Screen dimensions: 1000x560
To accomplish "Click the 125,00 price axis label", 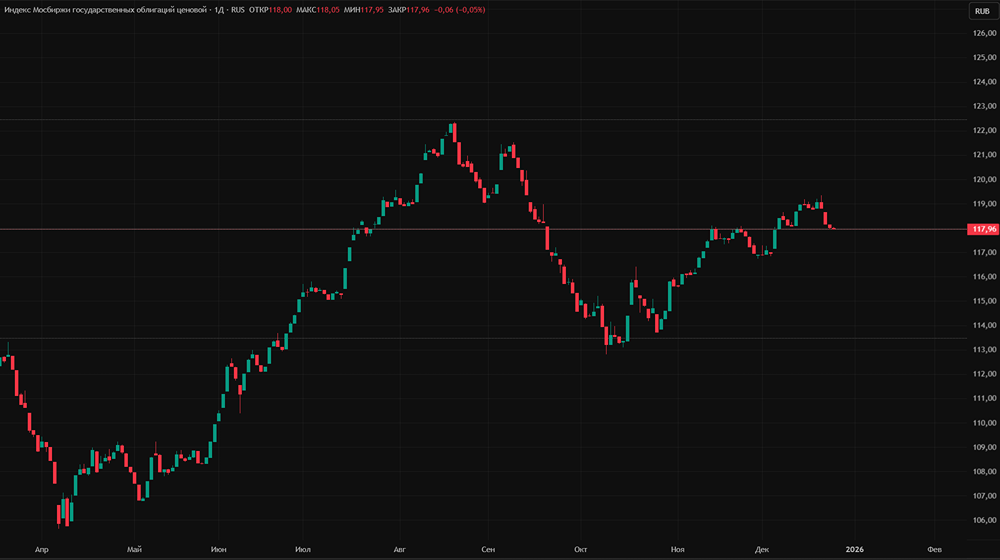I will click(x=985, y=57).
